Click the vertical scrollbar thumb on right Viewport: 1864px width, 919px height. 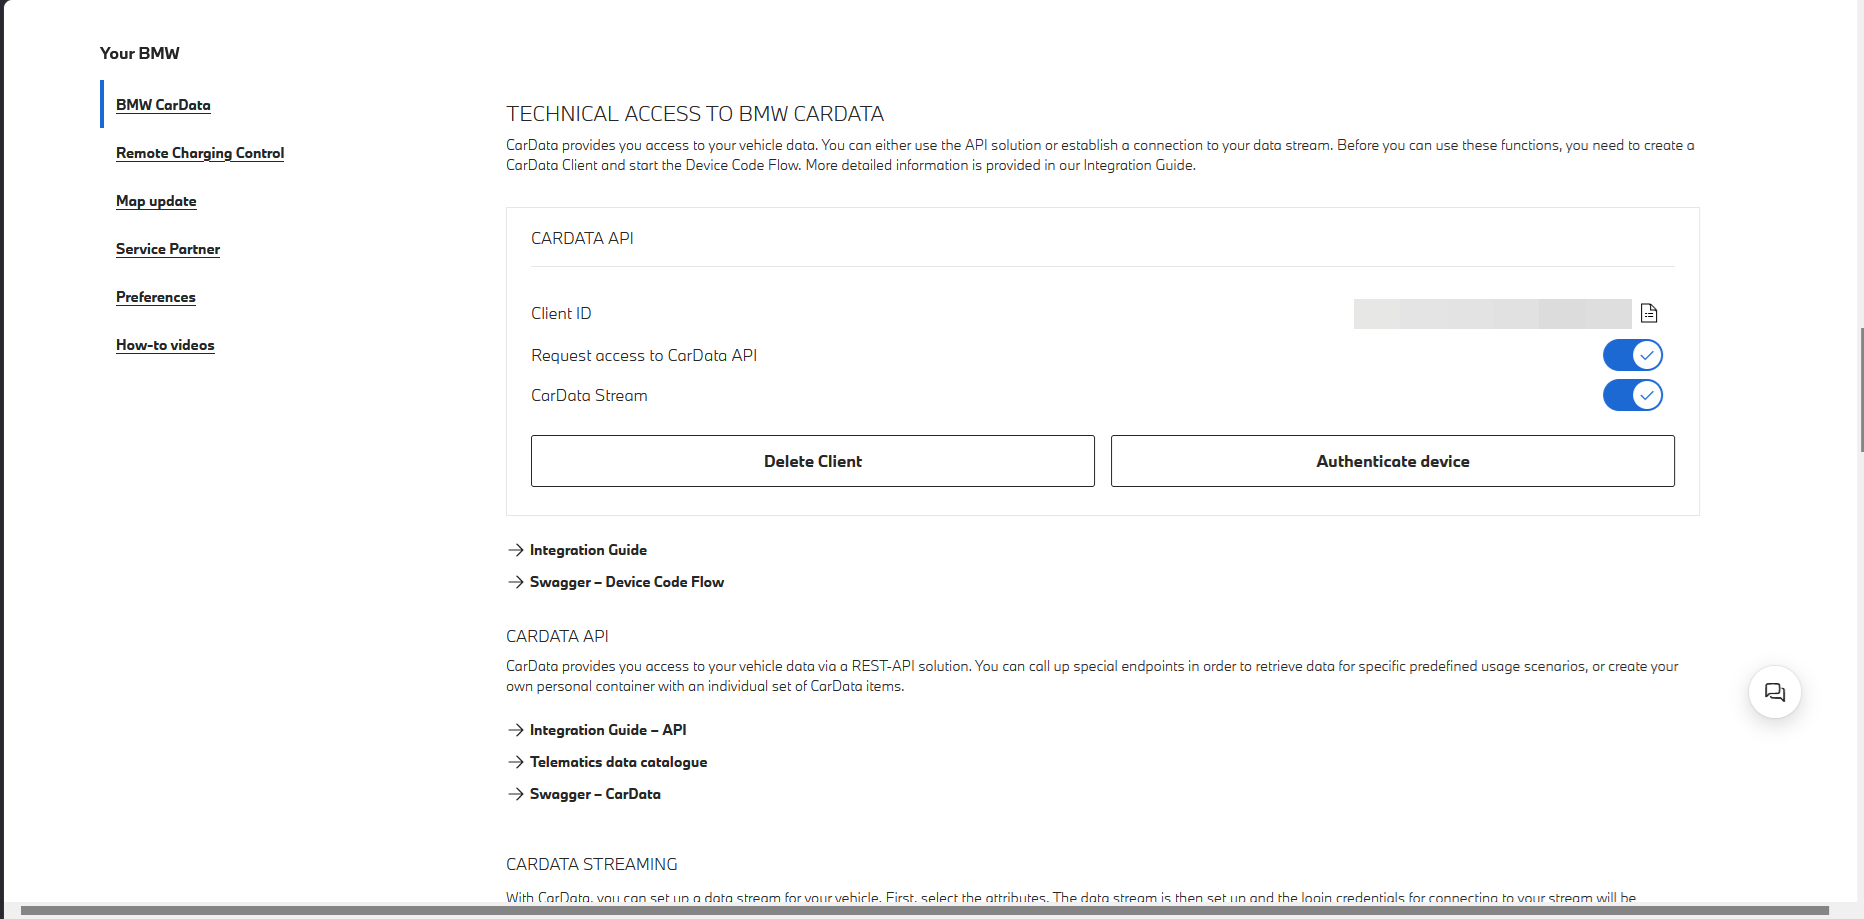pyautogui.click(x=1861, y=388)
